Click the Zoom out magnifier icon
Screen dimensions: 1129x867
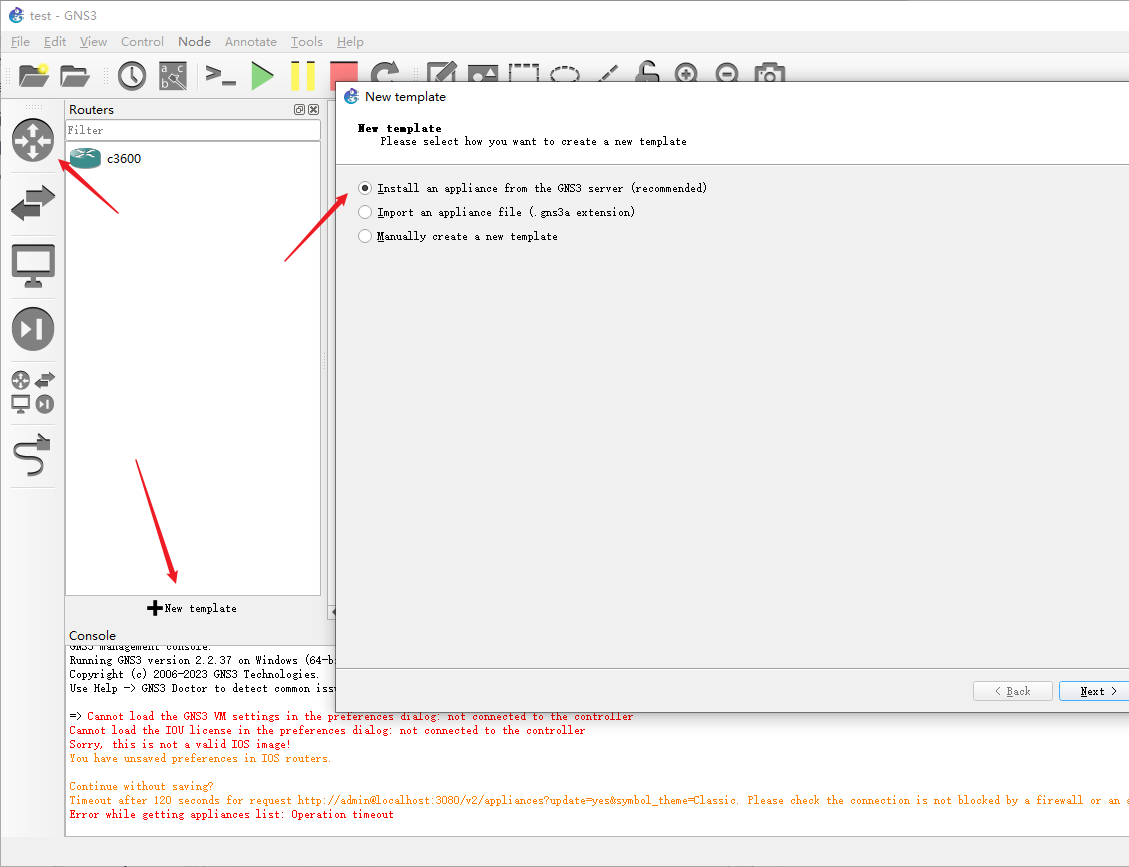pyautogui.click(x=727, y=73)
